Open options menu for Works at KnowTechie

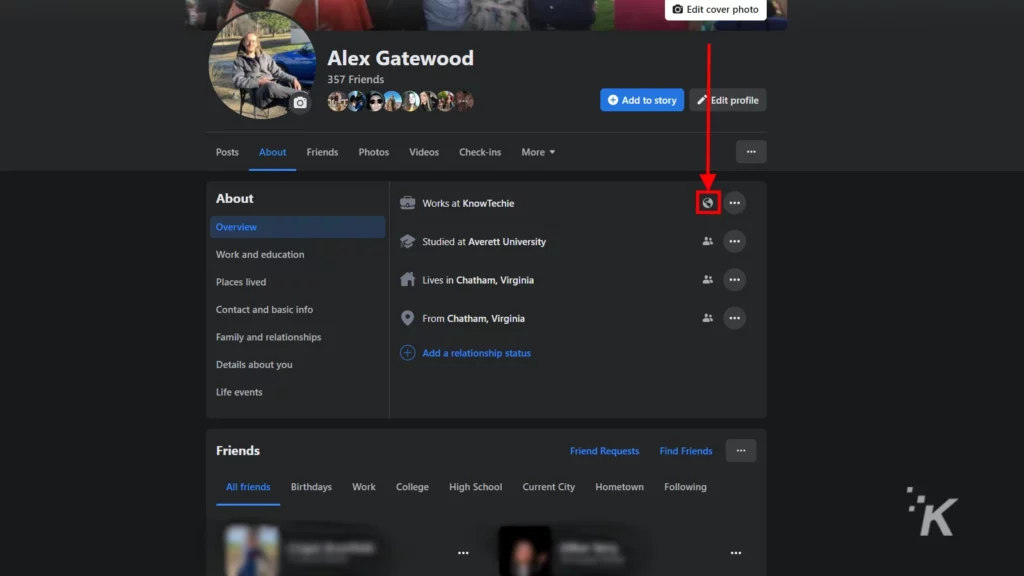pyautogui.click(x=734, y=203)
